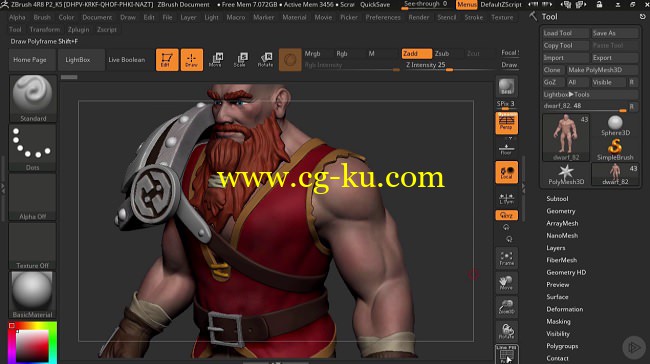The height and width of the screenshot is (364, 650).
Task: Open the Document menu
Action: (x=97, y=17)
